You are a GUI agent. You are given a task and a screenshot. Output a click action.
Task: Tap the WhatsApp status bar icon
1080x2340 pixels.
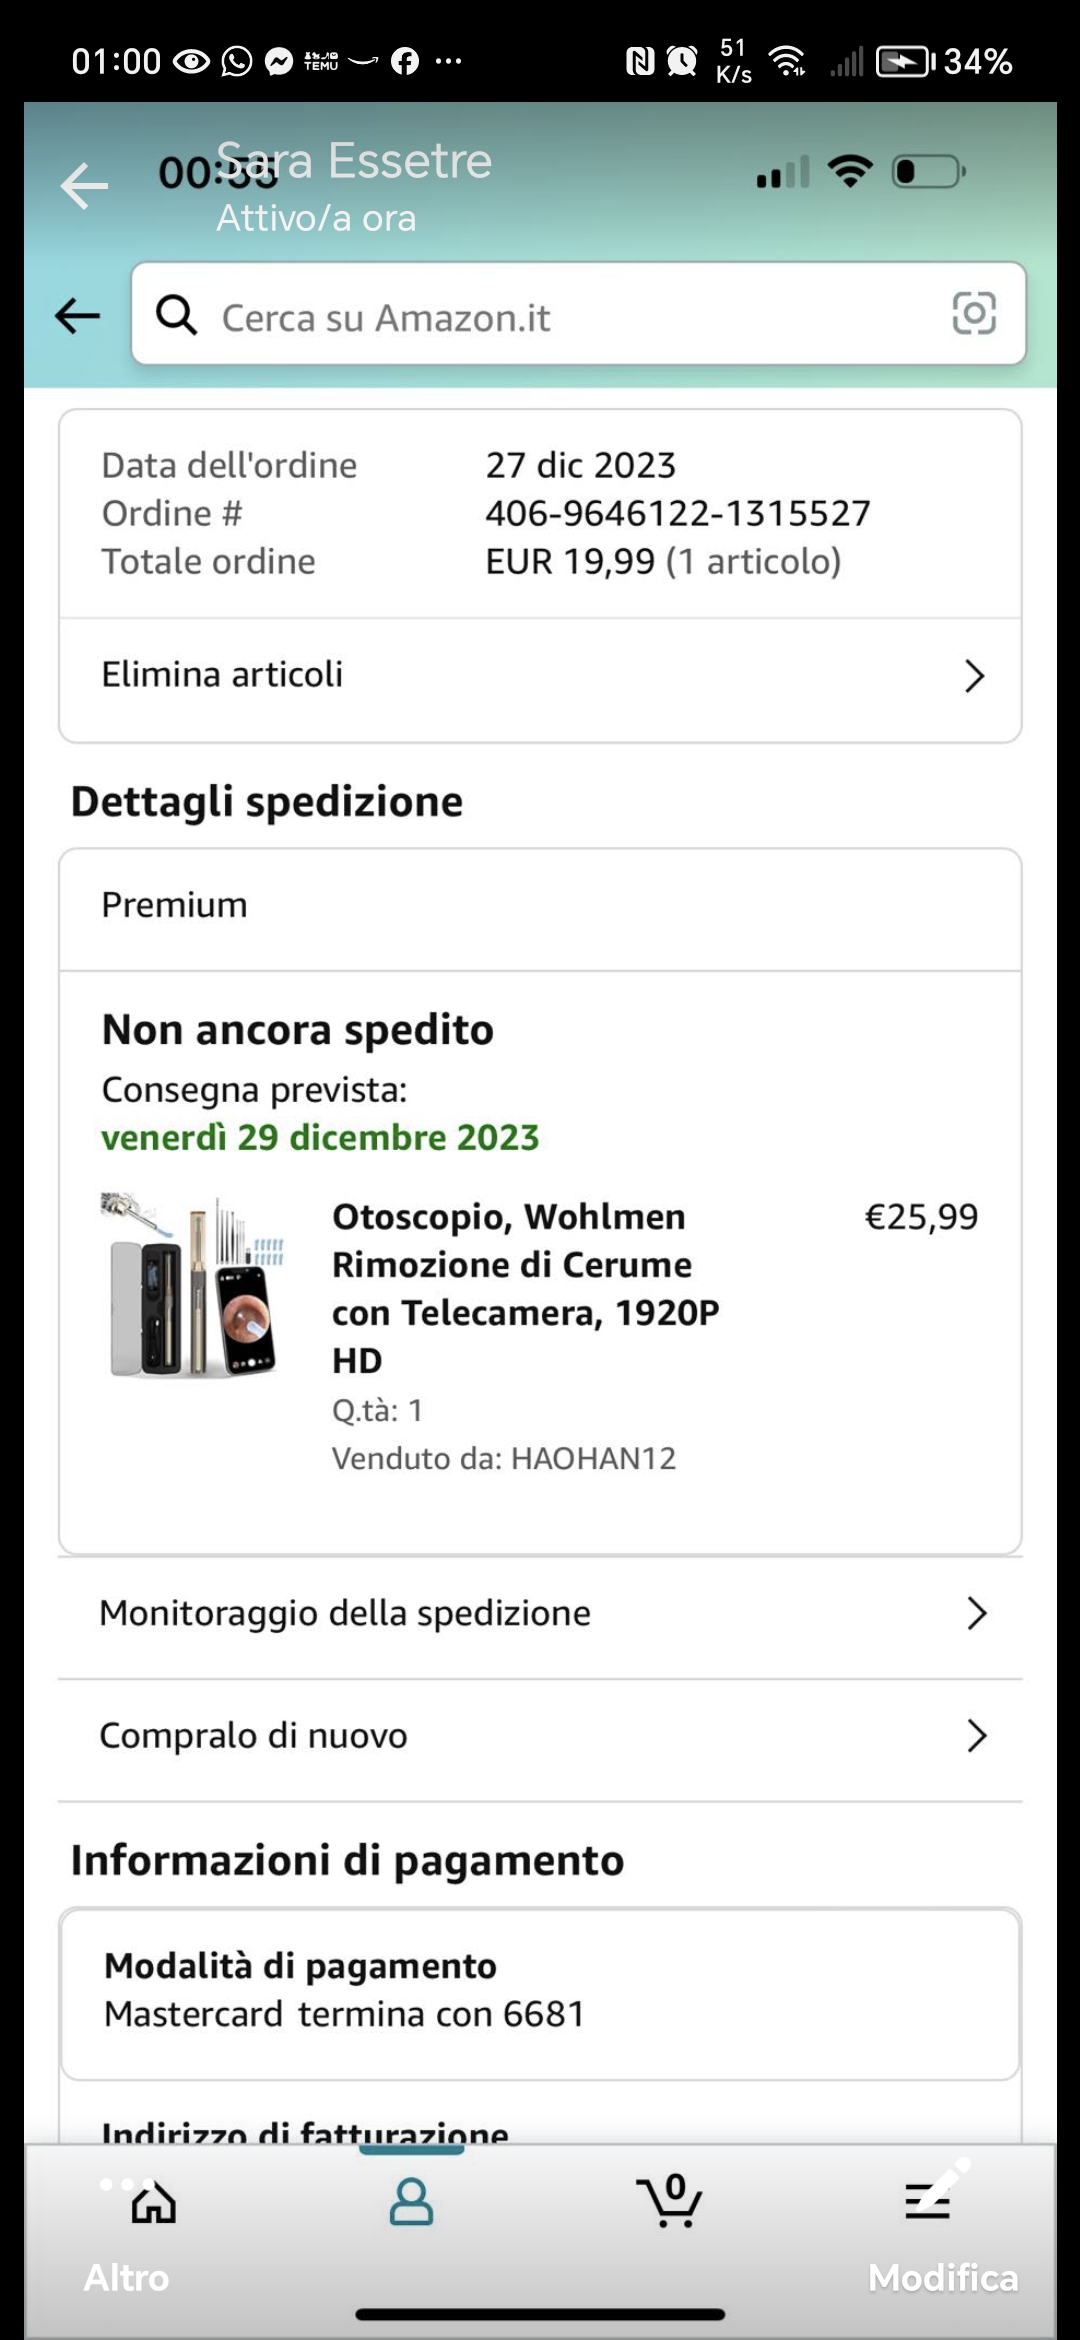237,62
